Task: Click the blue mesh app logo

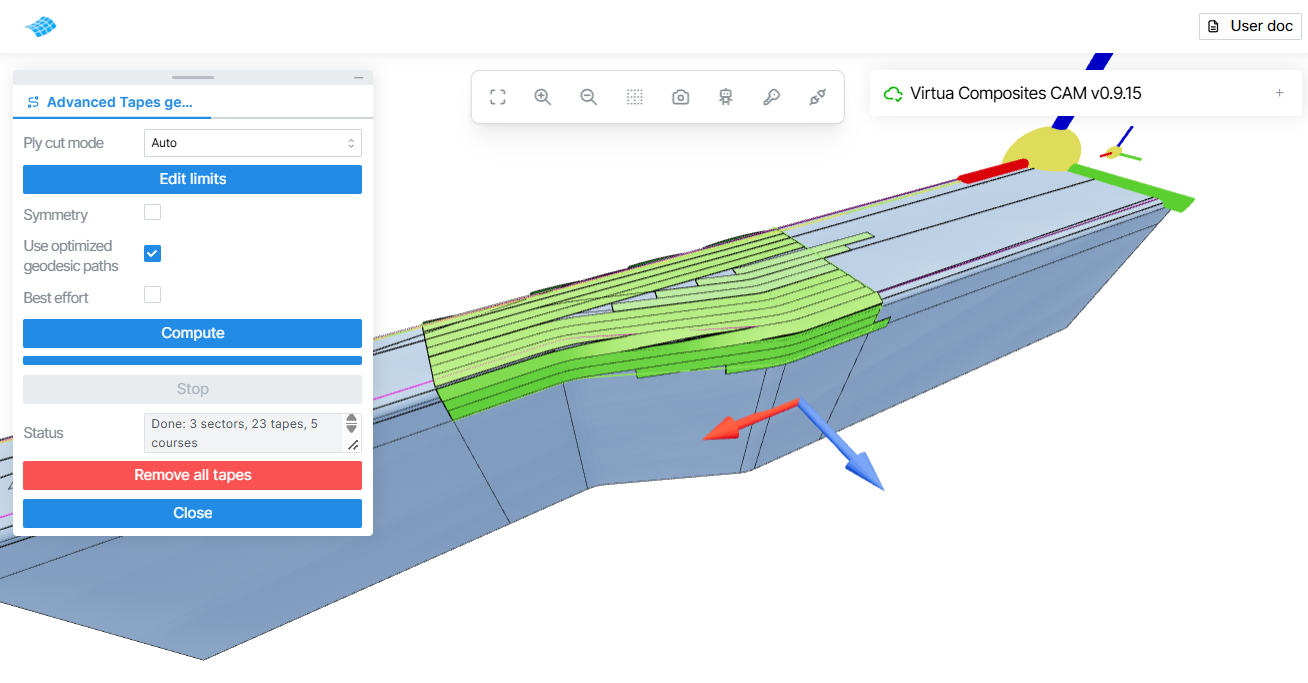Action: click(x=41, y=27)
